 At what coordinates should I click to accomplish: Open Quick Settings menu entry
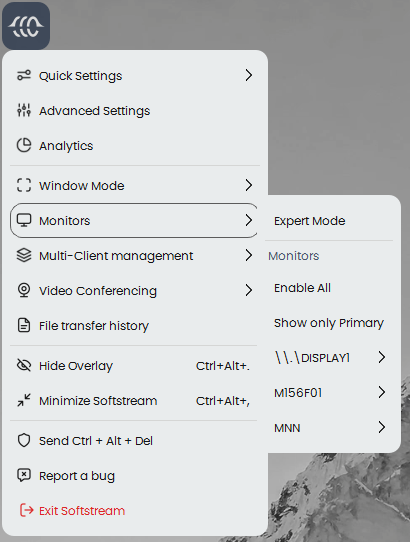coord(135,75)
